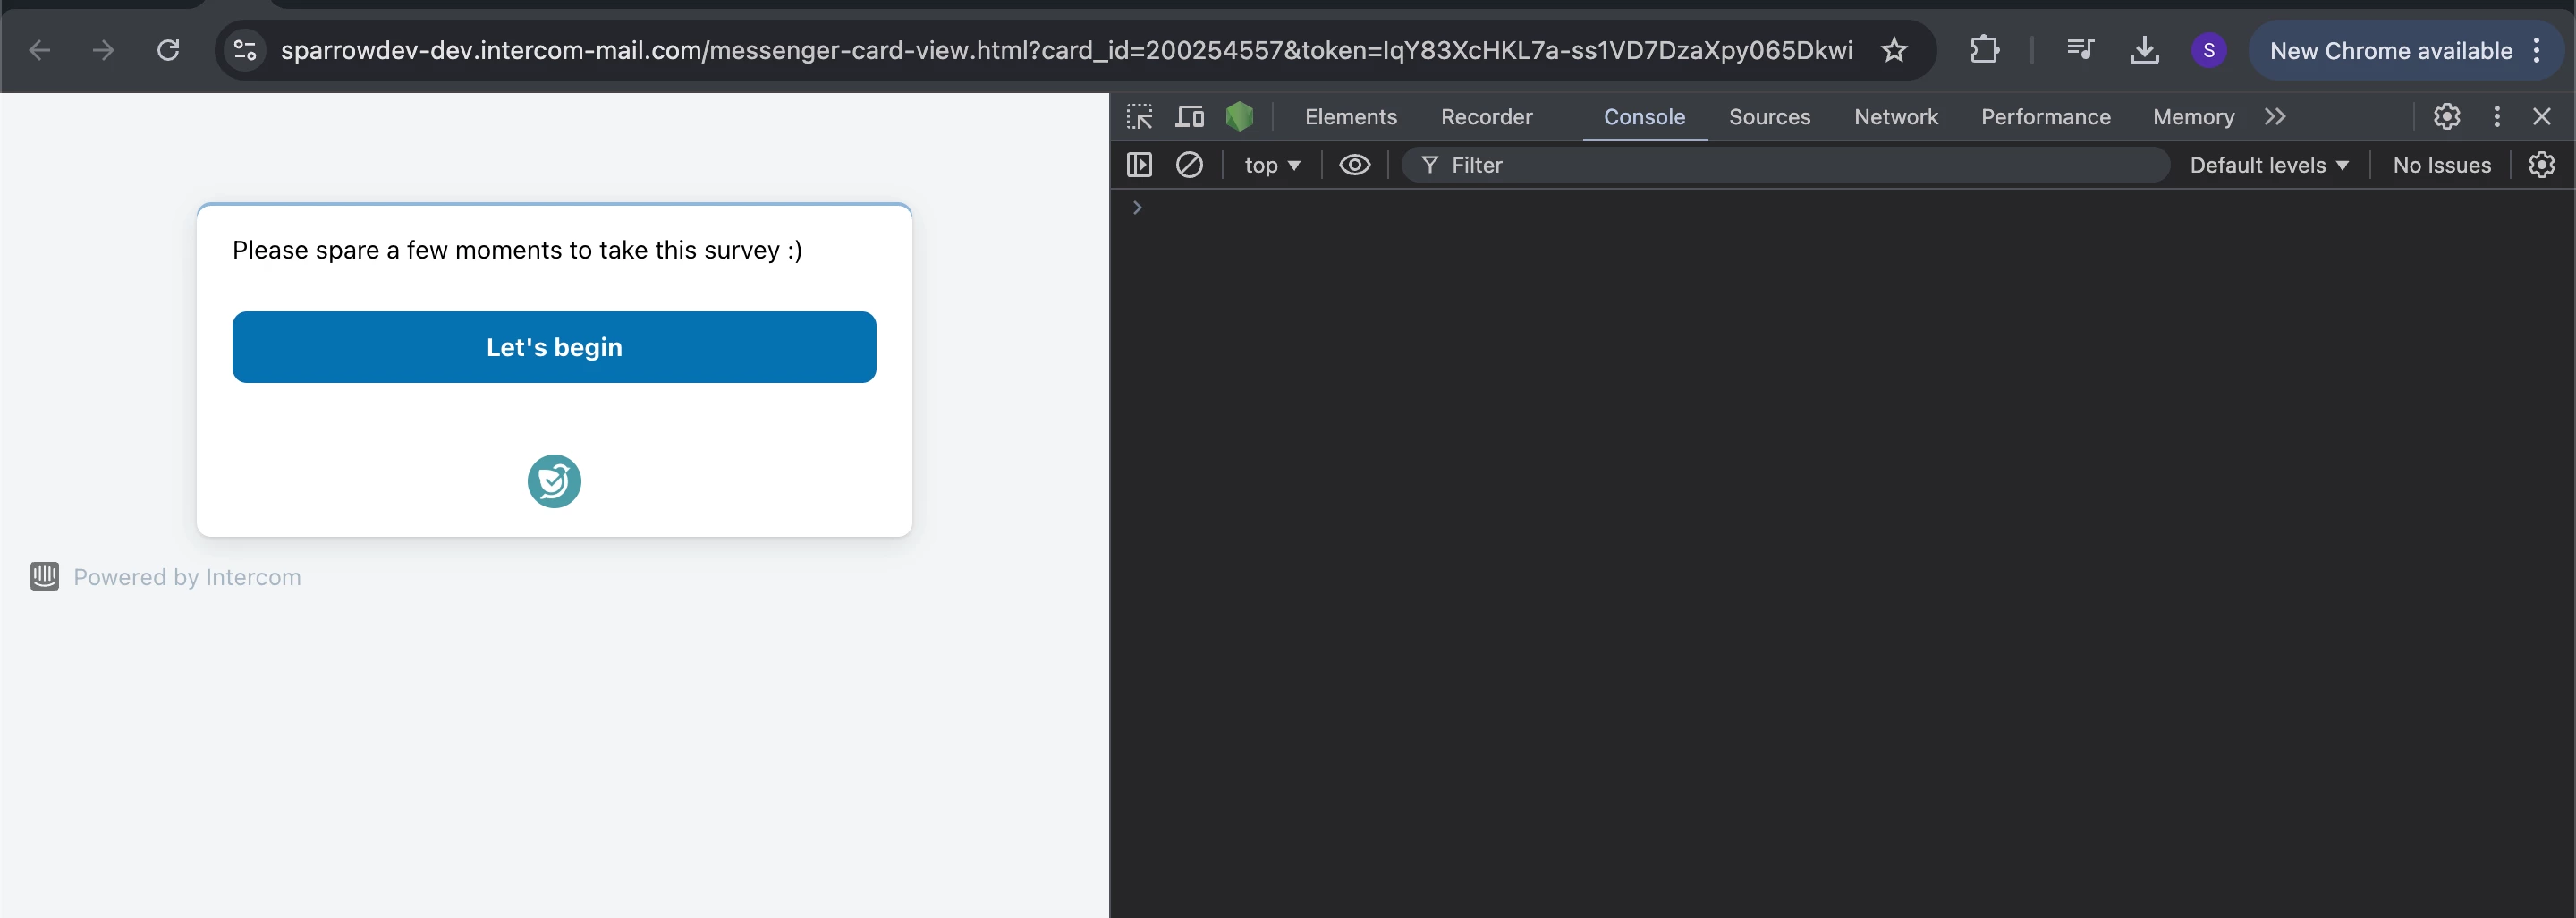This screenshot has height=918, width=2576.
Task: Open the Default levels dropdown
Action: 2268,165
